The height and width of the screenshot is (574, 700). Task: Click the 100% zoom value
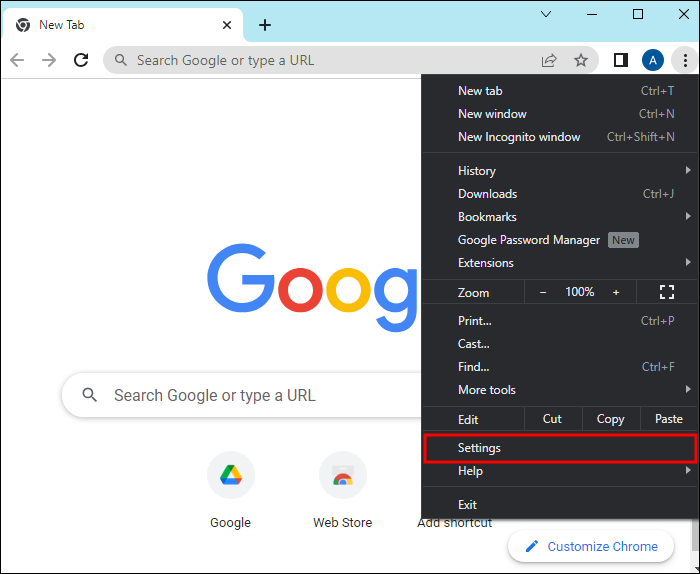coord(579,292)
